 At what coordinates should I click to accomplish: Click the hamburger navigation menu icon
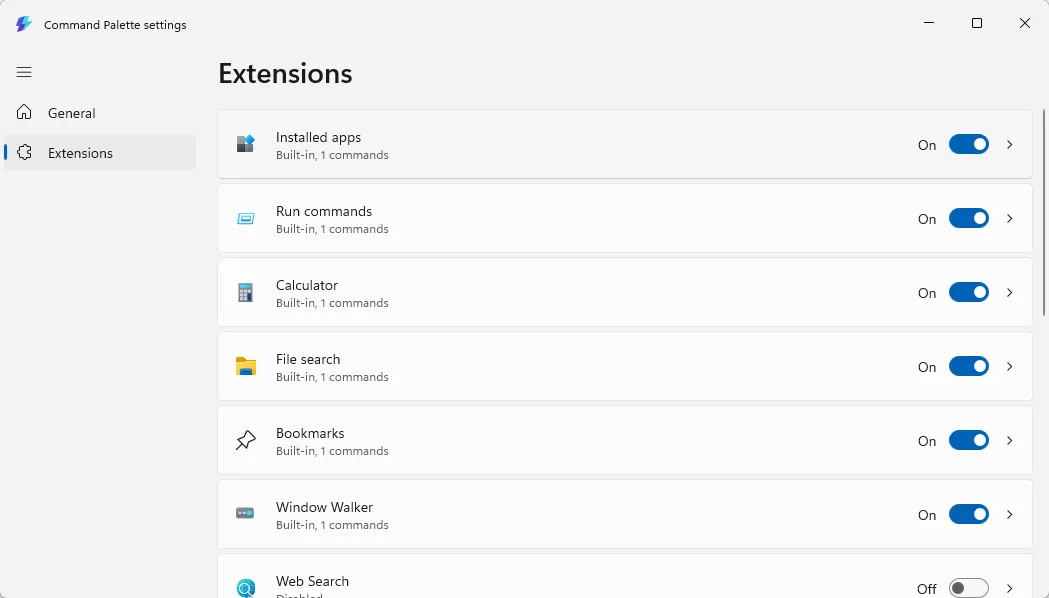(x=24, y=72)
